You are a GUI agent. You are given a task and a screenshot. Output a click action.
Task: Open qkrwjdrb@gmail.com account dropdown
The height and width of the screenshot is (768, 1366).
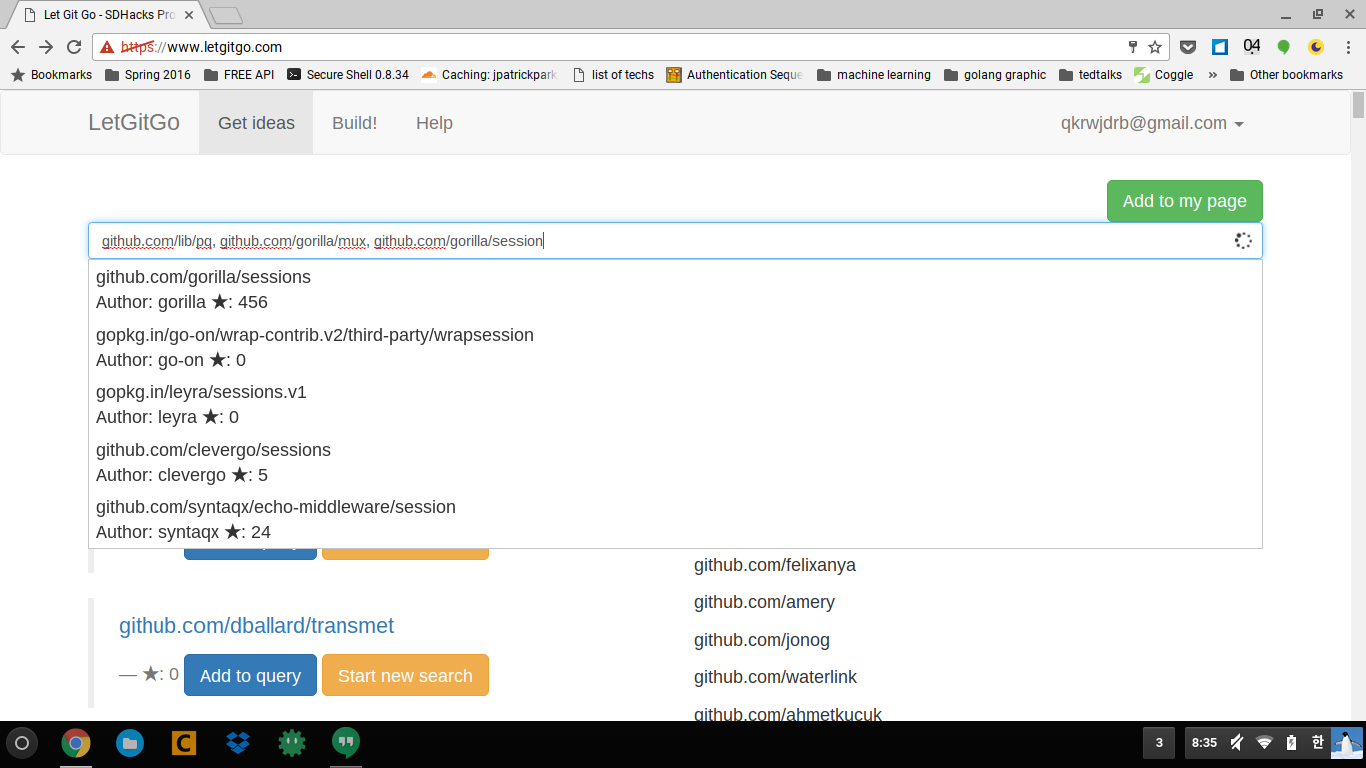point(1152,123)
